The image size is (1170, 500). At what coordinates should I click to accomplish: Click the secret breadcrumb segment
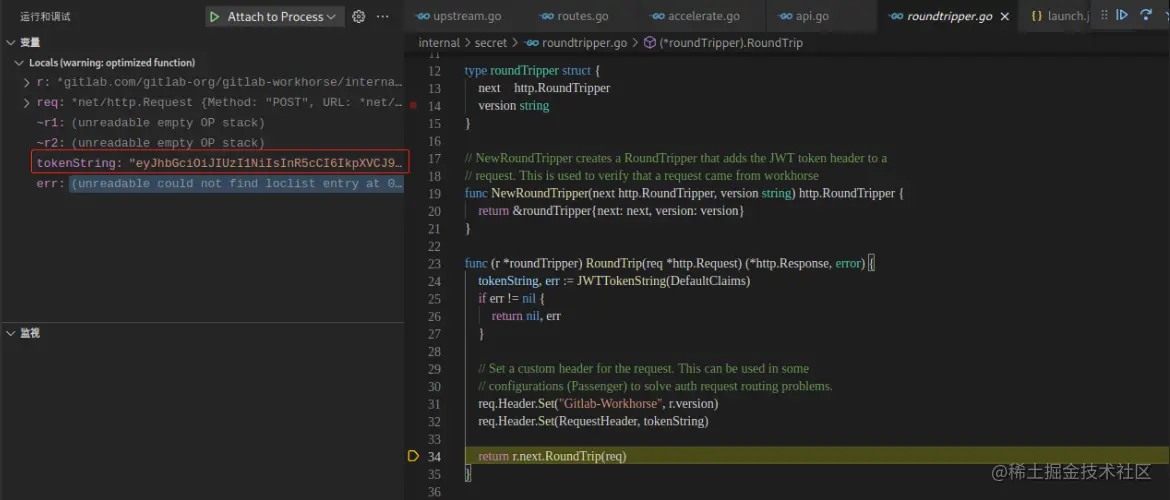[491, 43]
